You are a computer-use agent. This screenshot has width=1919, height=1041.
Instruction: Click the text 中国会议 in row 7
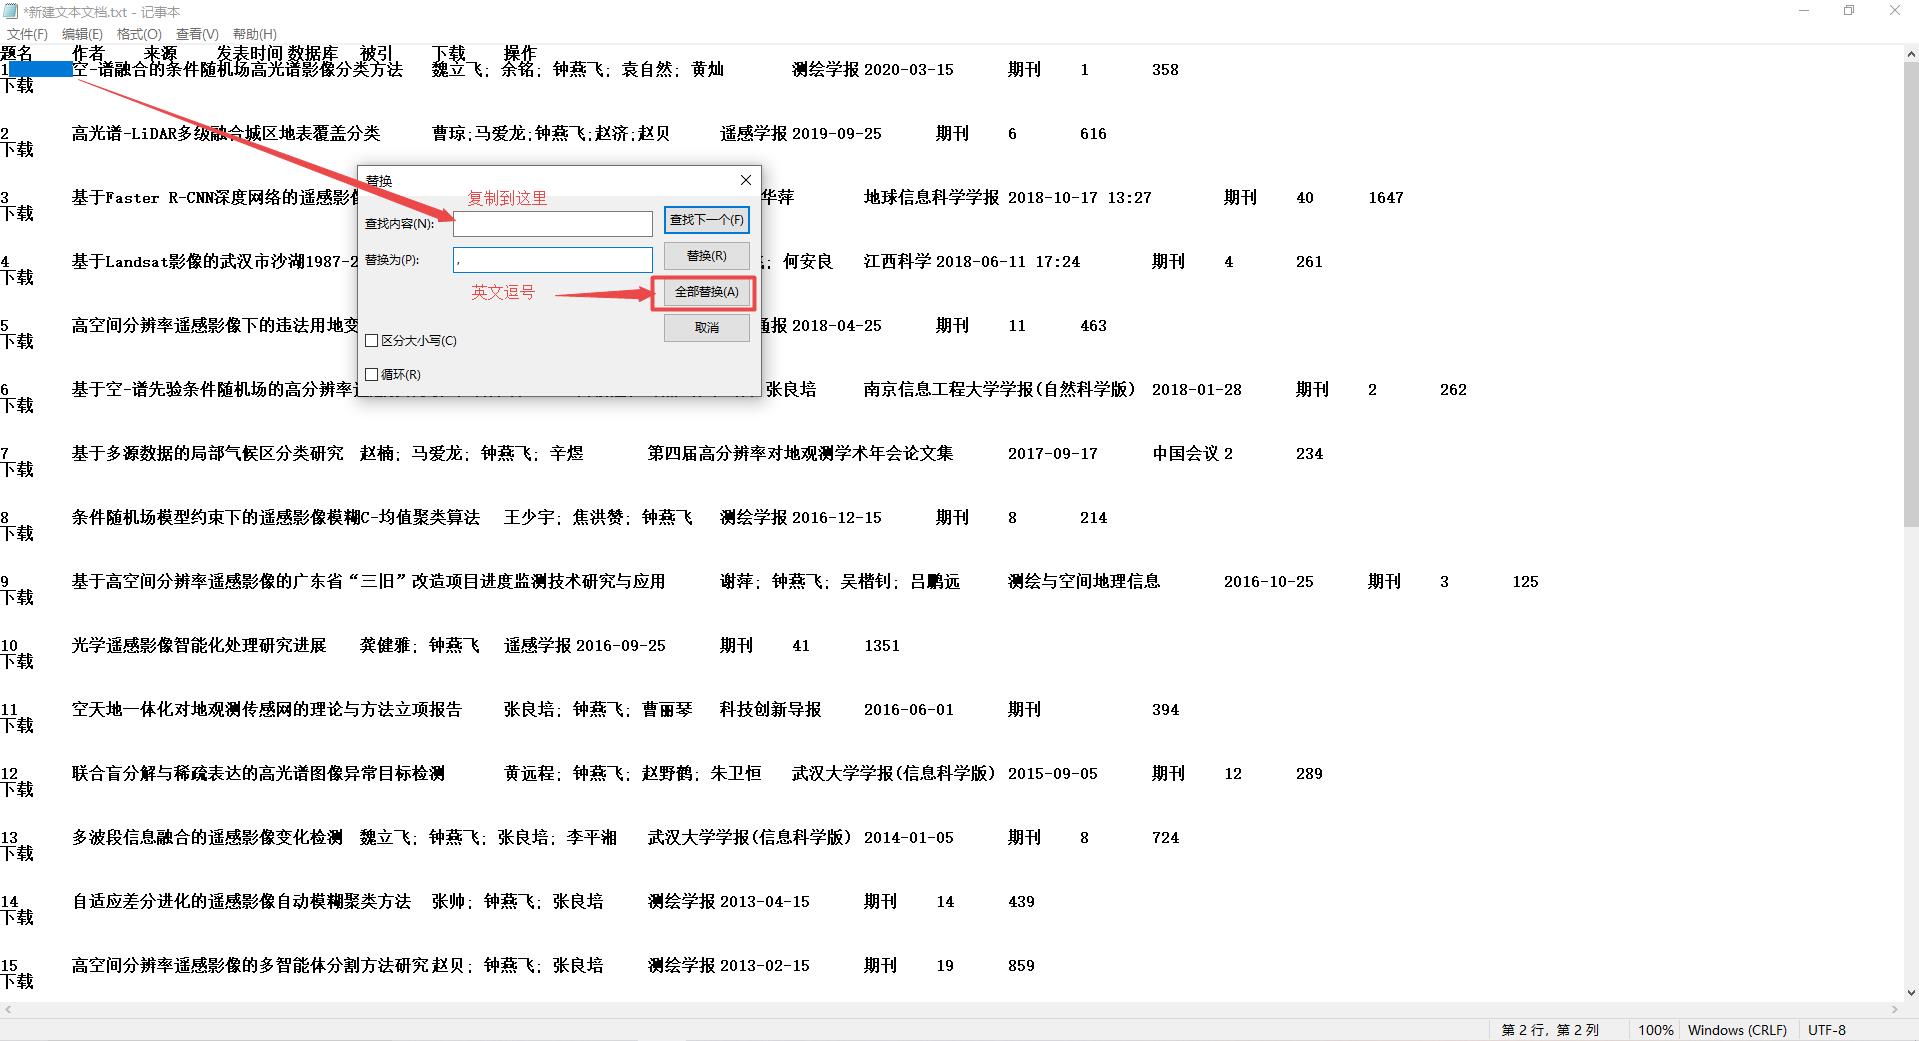click(x=1185, y=454)
